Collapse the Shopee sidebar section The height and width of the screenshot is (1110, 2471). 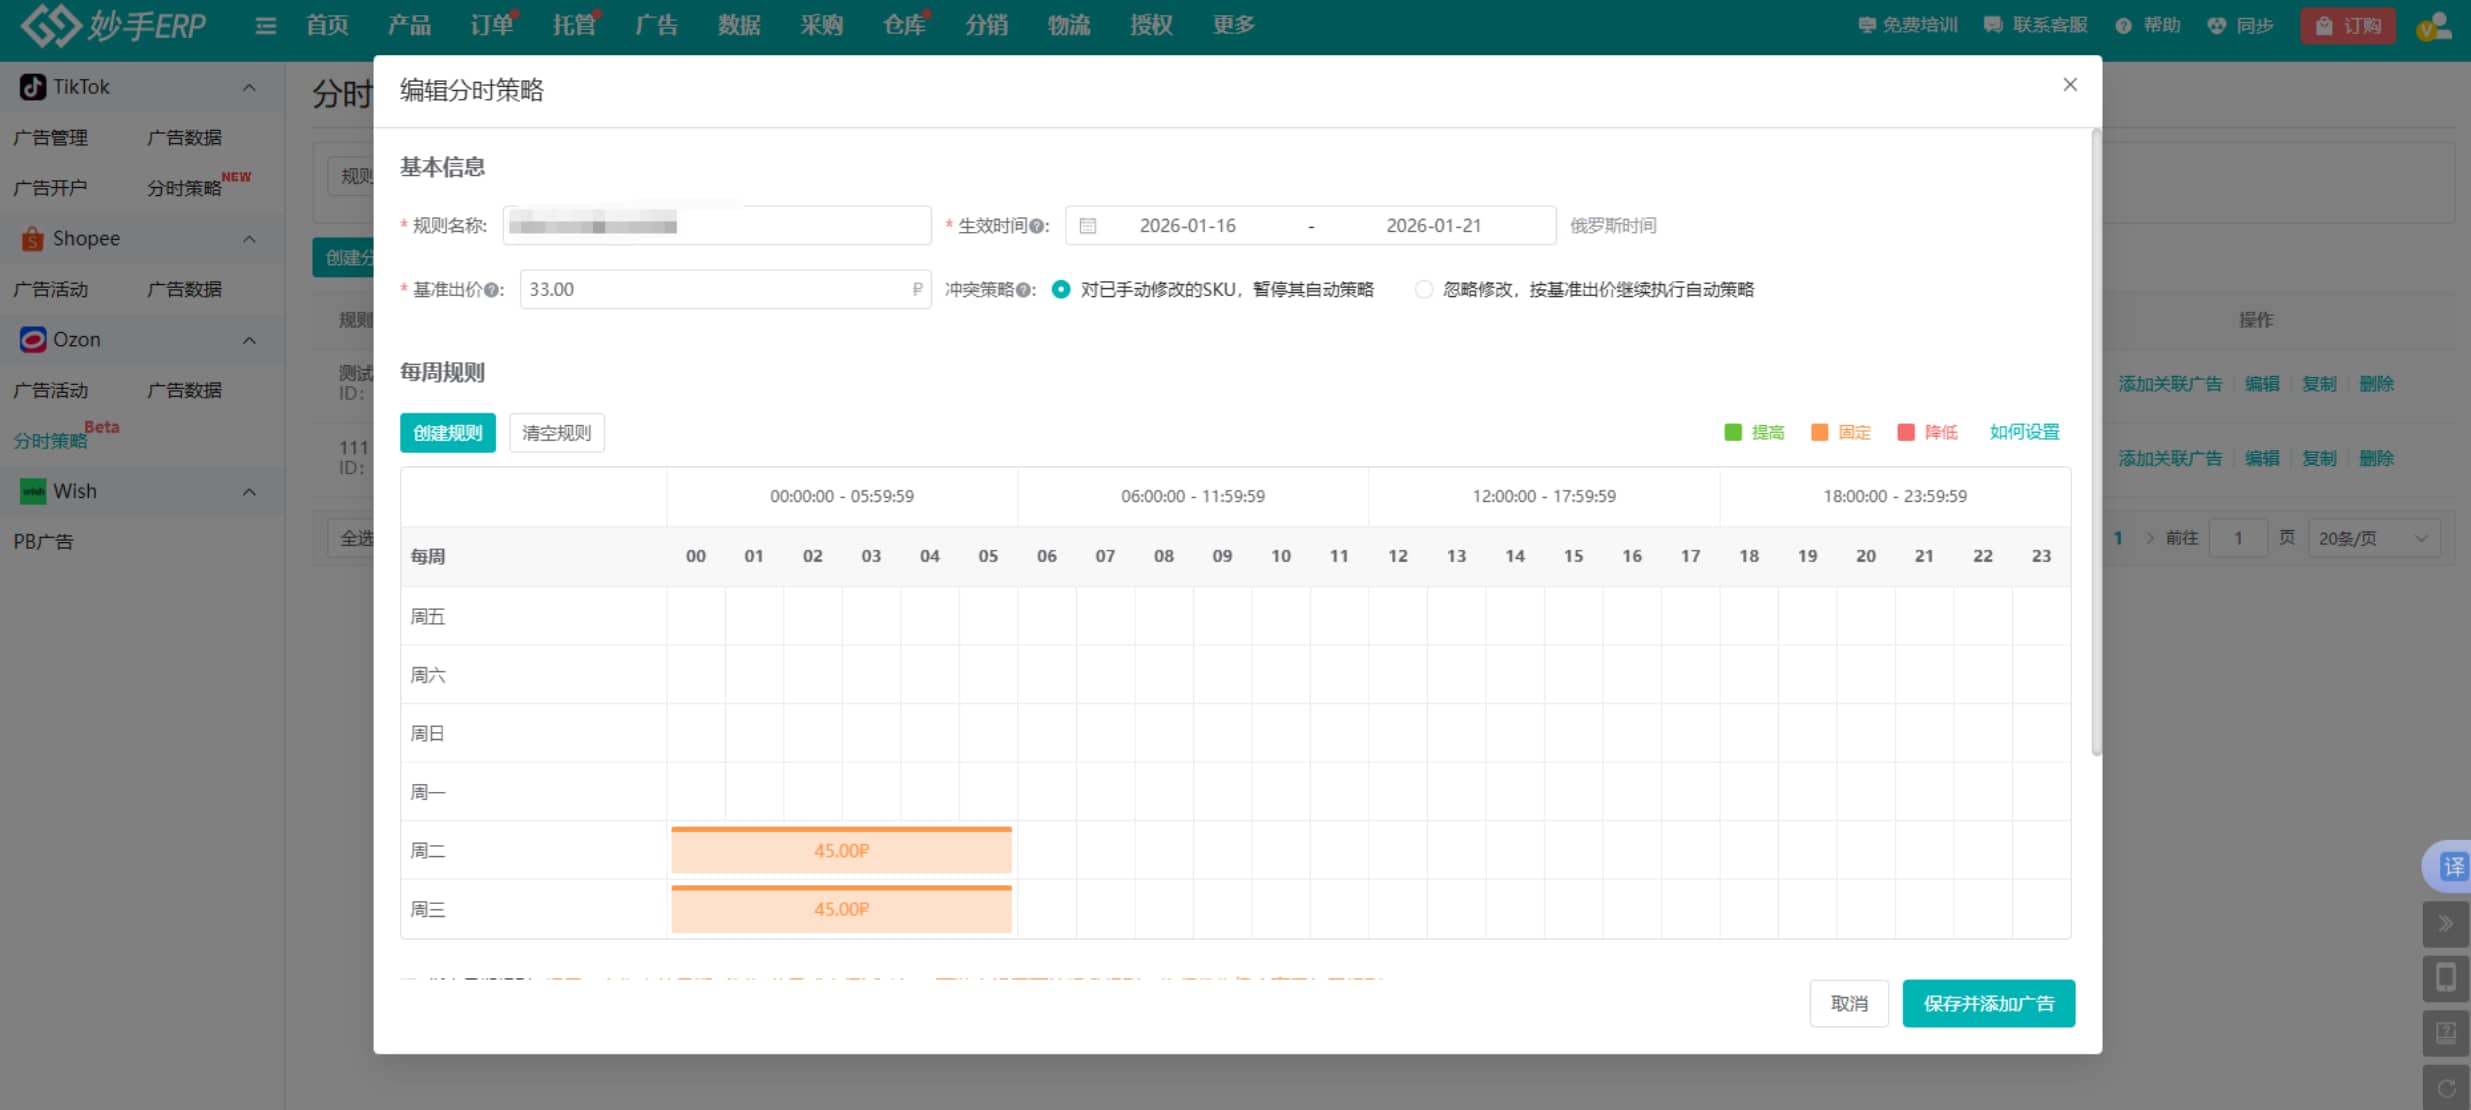(249, 239)
